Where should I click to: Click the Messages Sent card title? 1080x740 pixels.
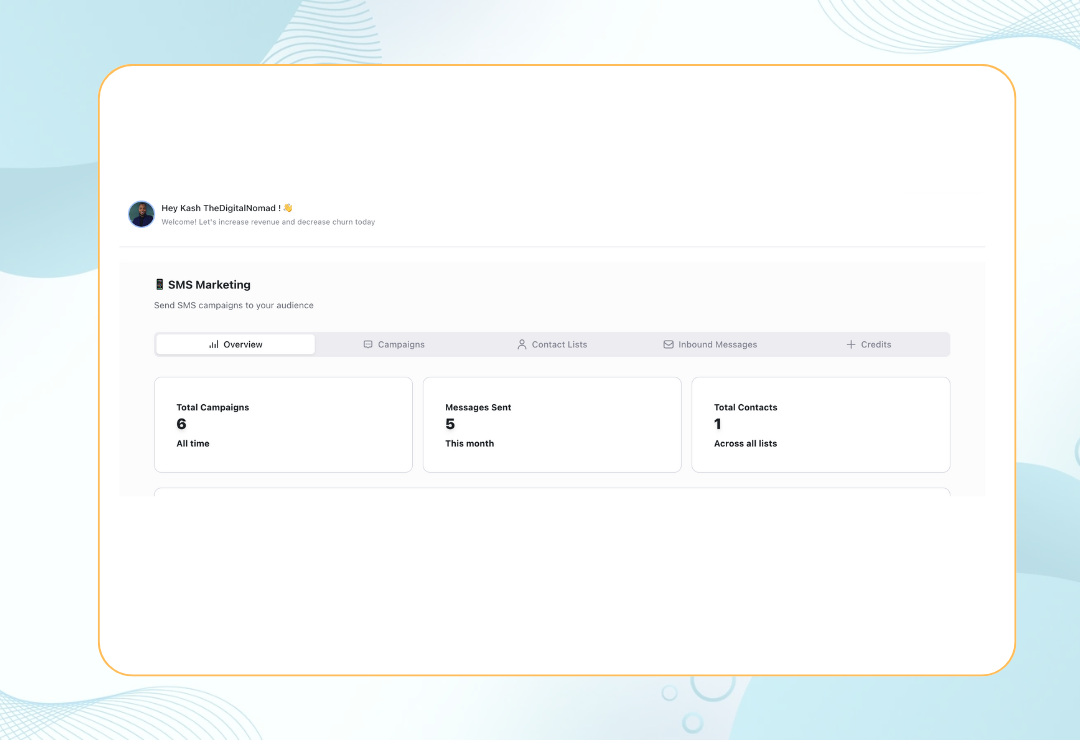tap(478, 407)
